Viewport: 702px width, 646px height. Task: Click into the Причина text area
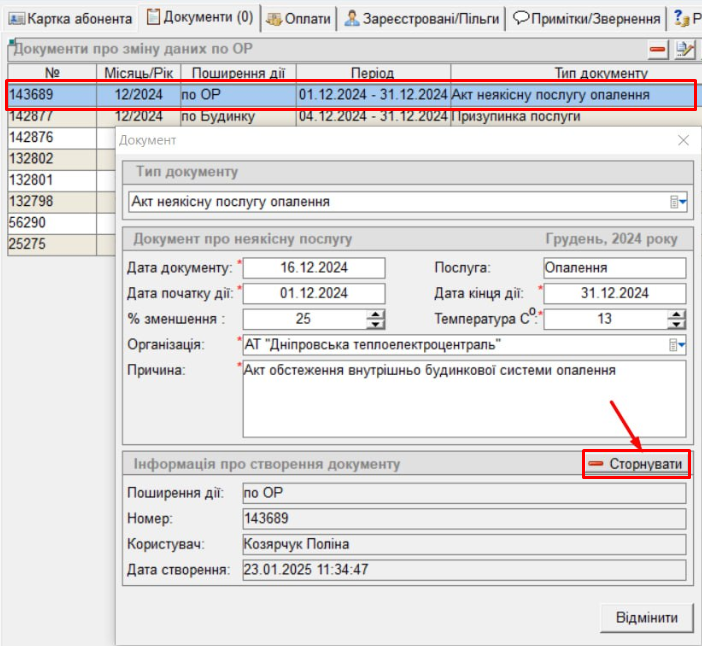pyautogui.click(x=464, y=400)
